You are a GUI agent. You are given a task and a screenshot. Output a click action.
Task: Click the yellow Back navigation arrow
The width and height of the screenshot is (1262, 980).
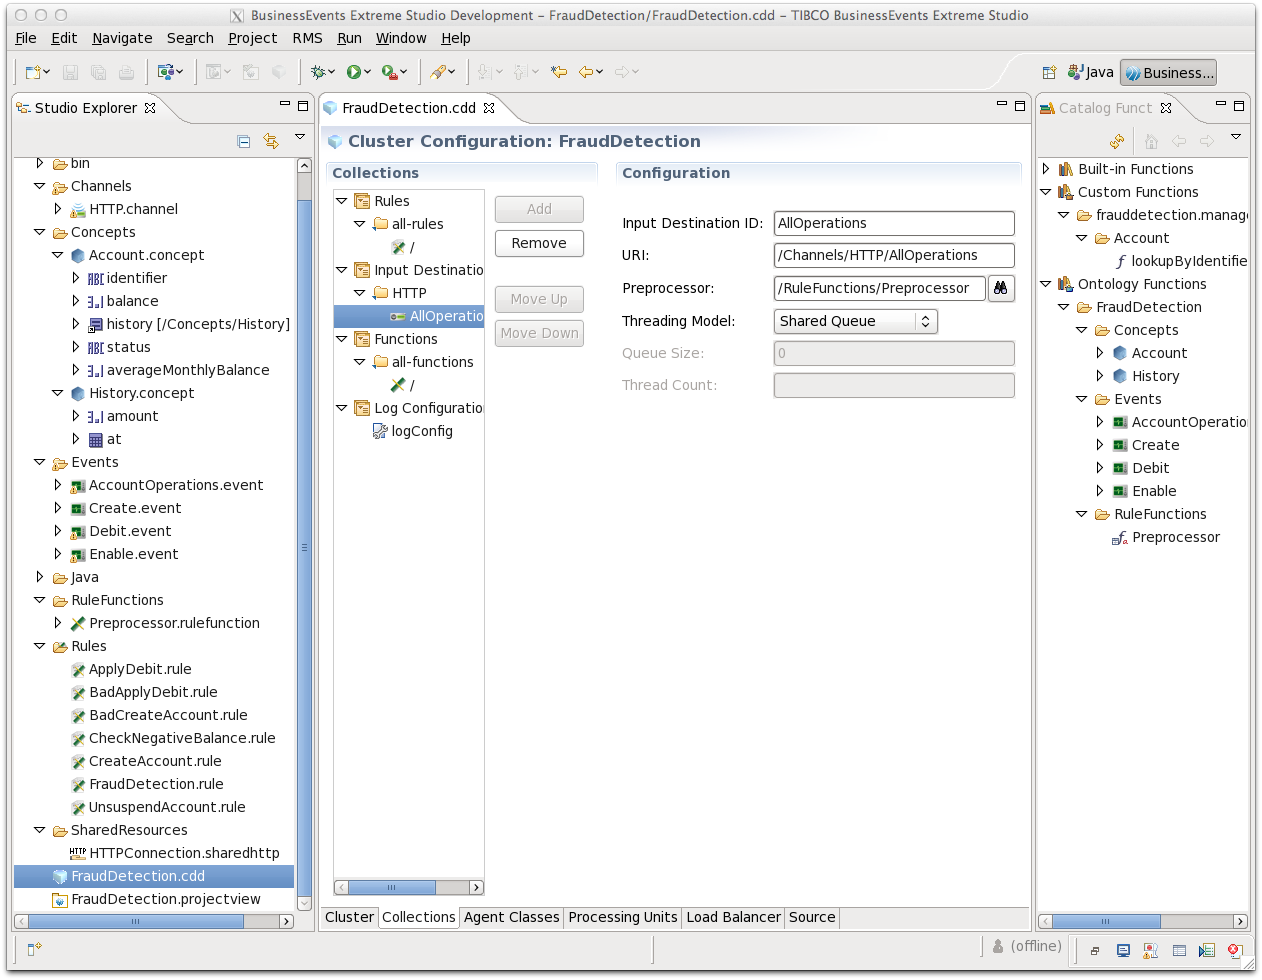tap(586, 72)
